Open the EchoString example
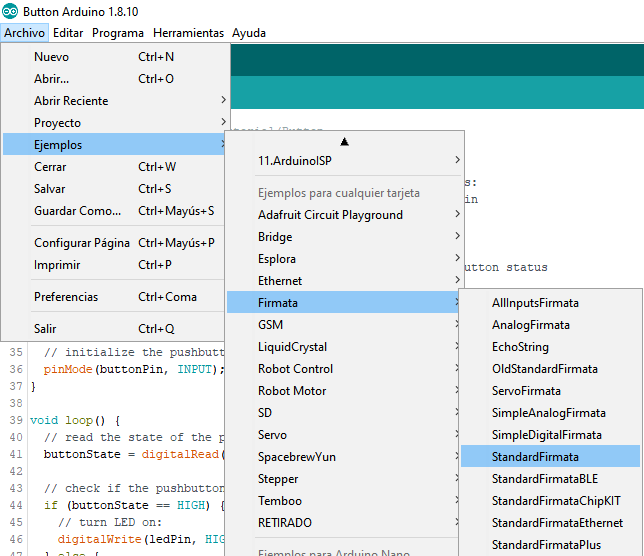The height and width of the screenshot is (556, 644). click(550, 347)
